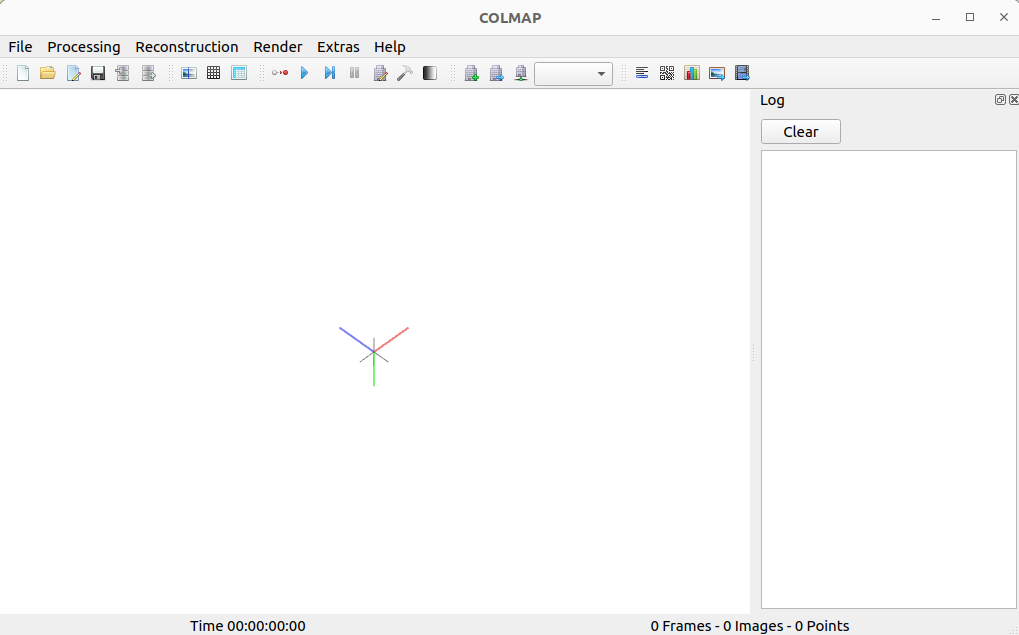The image size is (1019, 635).
Task: Float the Log panel with undock button
Action: [1000, 100]
